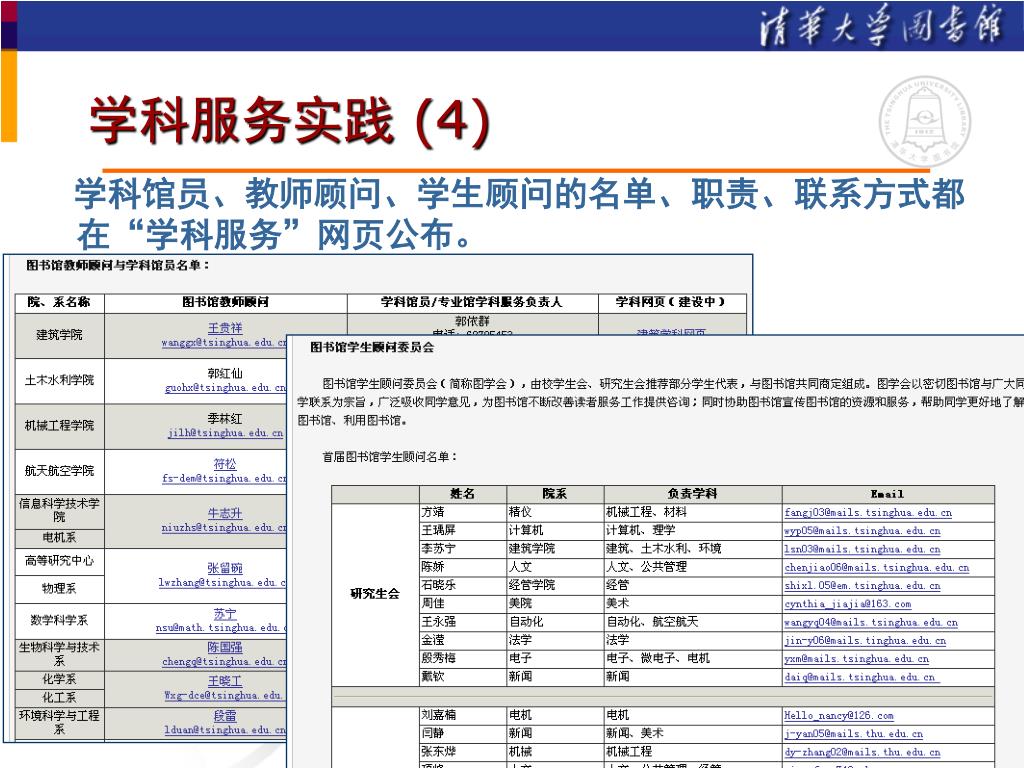The height and width of the screenshot is (768, 1024).
Task: Open the 符松 advisor link
Action: coord(225,464)
